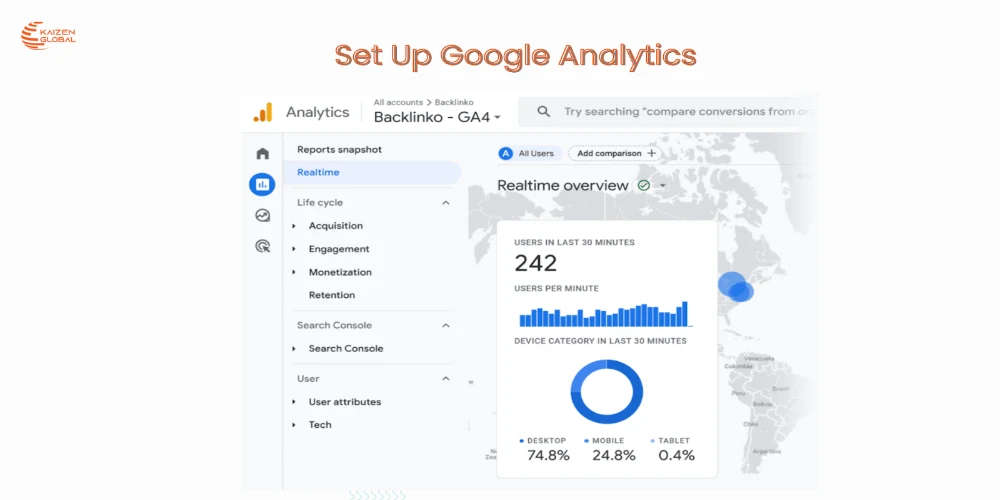Collapse the Life cycle section

[446, 203]
